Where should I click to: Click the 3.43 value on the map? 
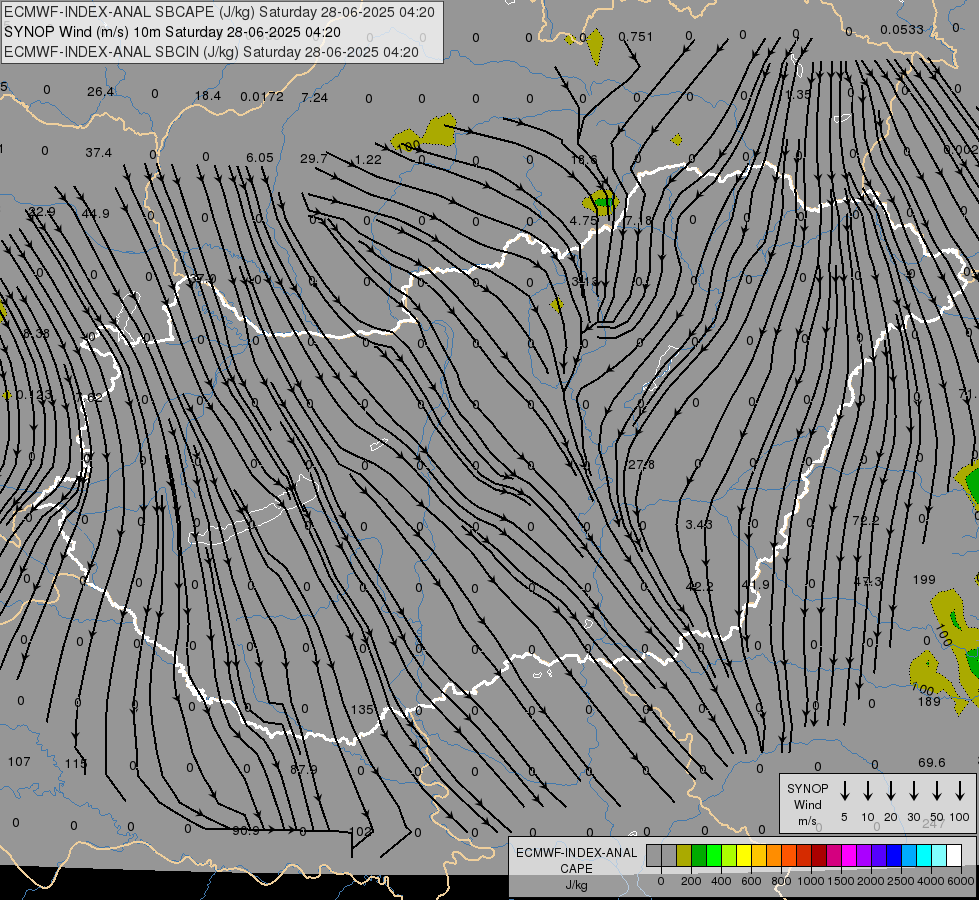click(699, 525)
